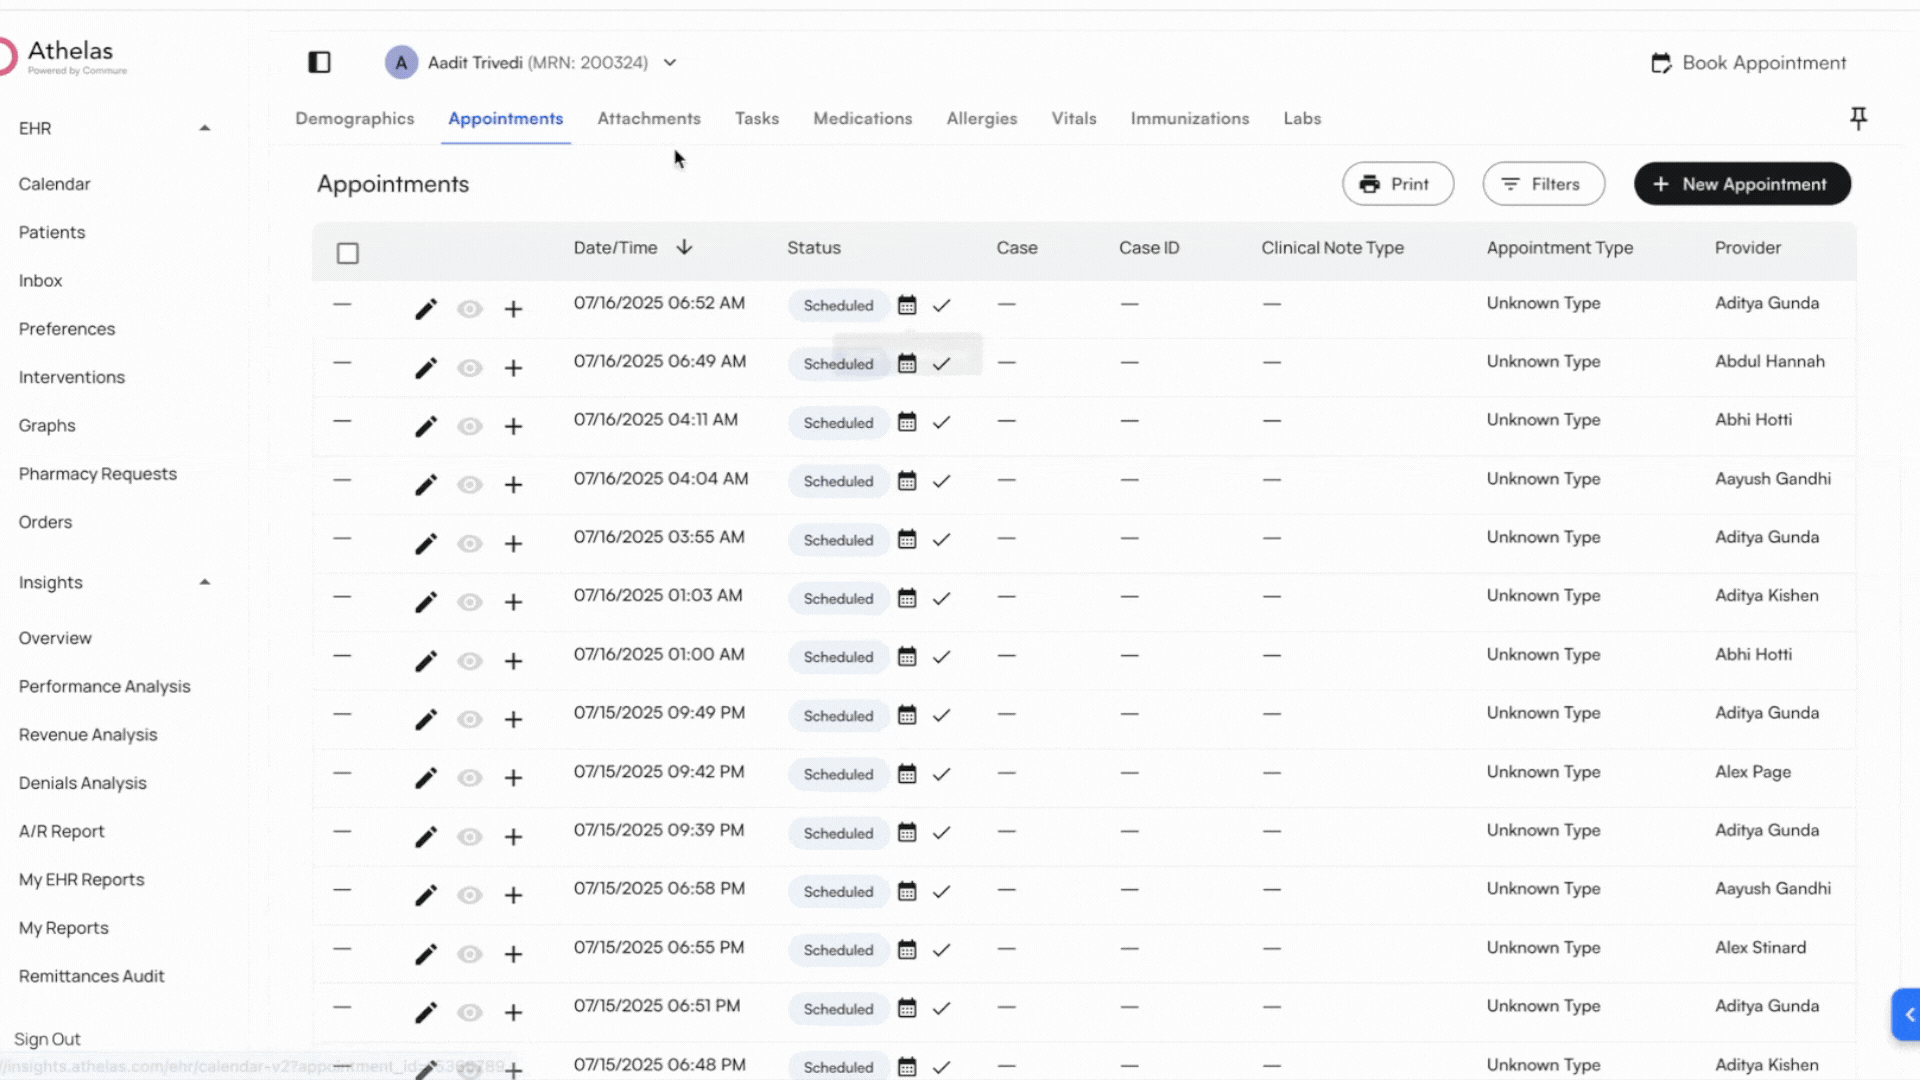This screenshot has height=1080, width=1920.
Task: Open the Aadit Trivedi patient dropdown
Action: [670, 62]
